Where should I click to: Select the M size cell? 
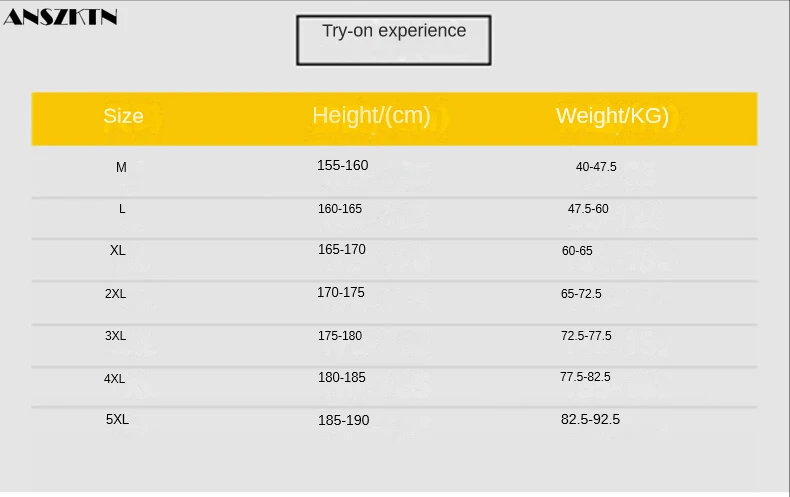(121, 167)
